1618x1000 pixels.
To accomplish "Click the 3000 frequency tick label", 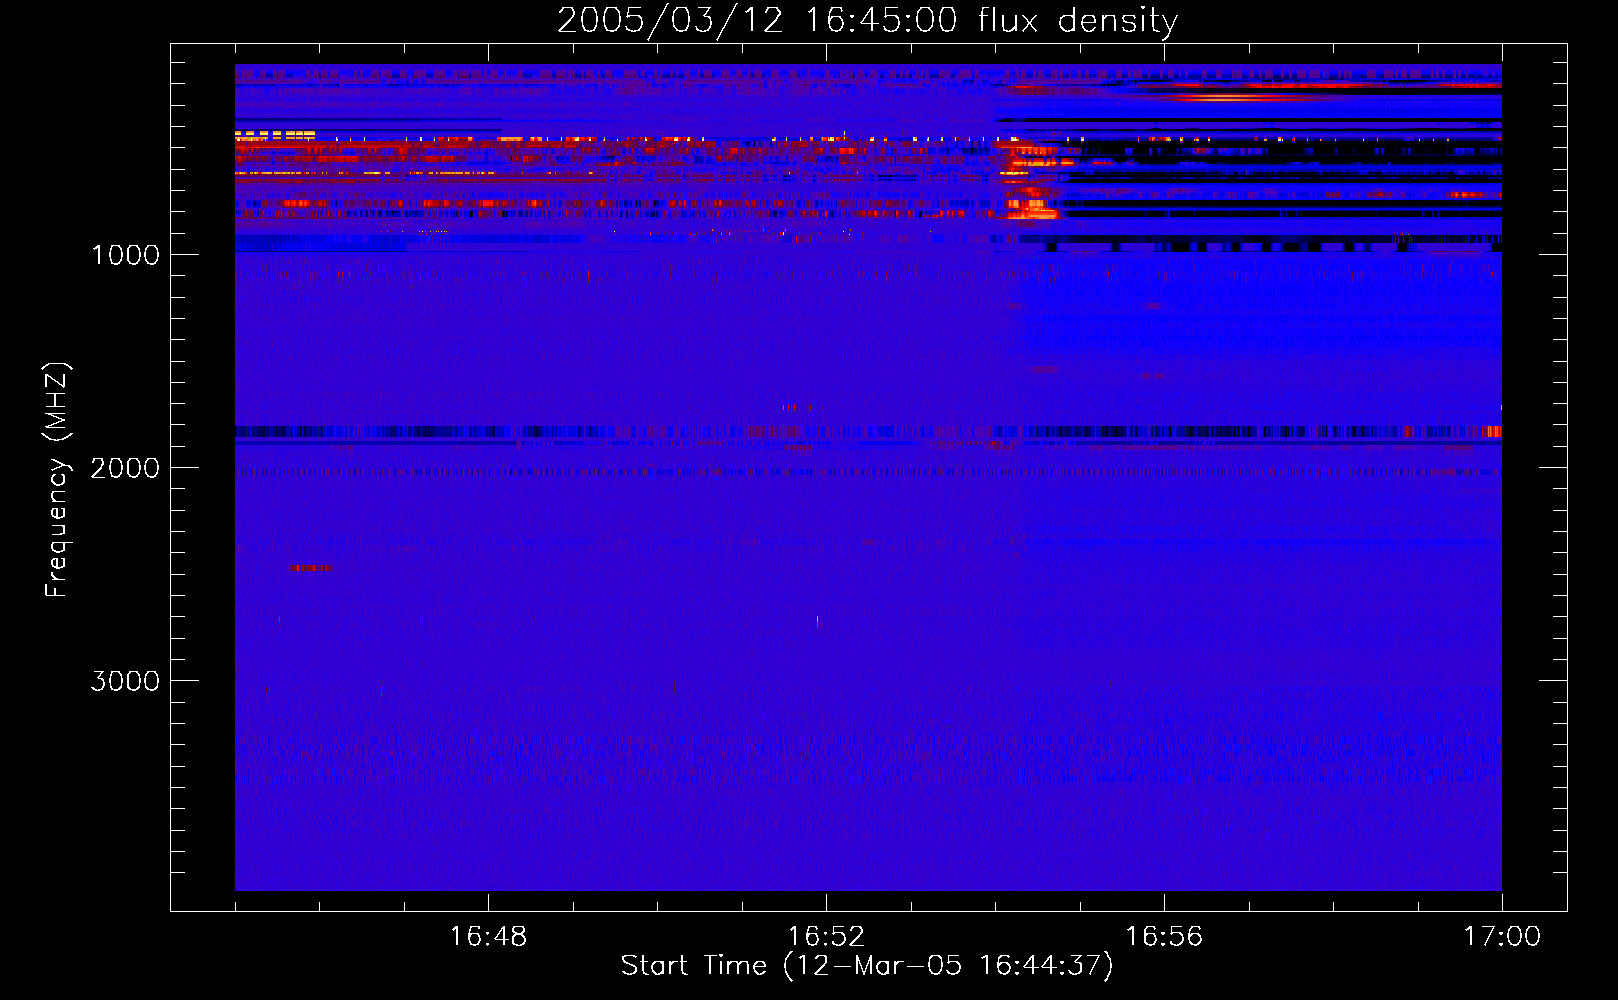I will (x=126, y=681).
